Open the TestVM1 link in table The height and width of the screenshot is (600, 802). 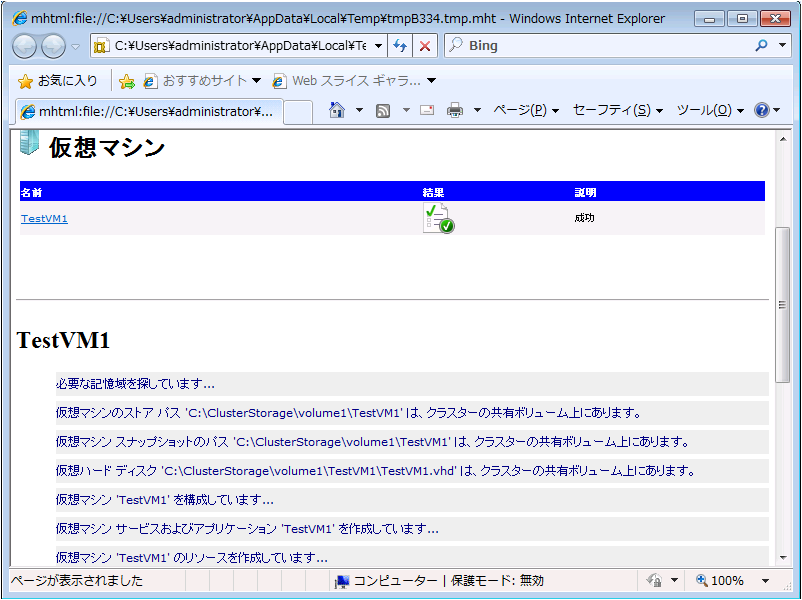(x=44, y=218)
